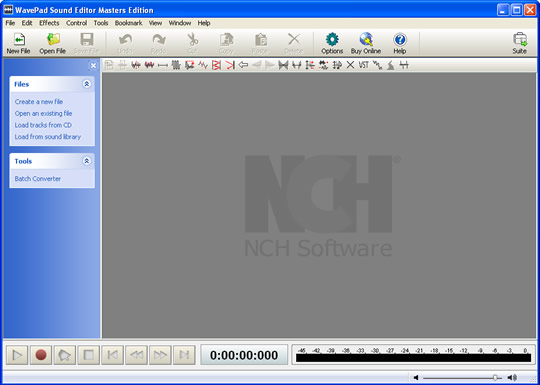
Task: Click the Stop square button
Action: [89, 355]
